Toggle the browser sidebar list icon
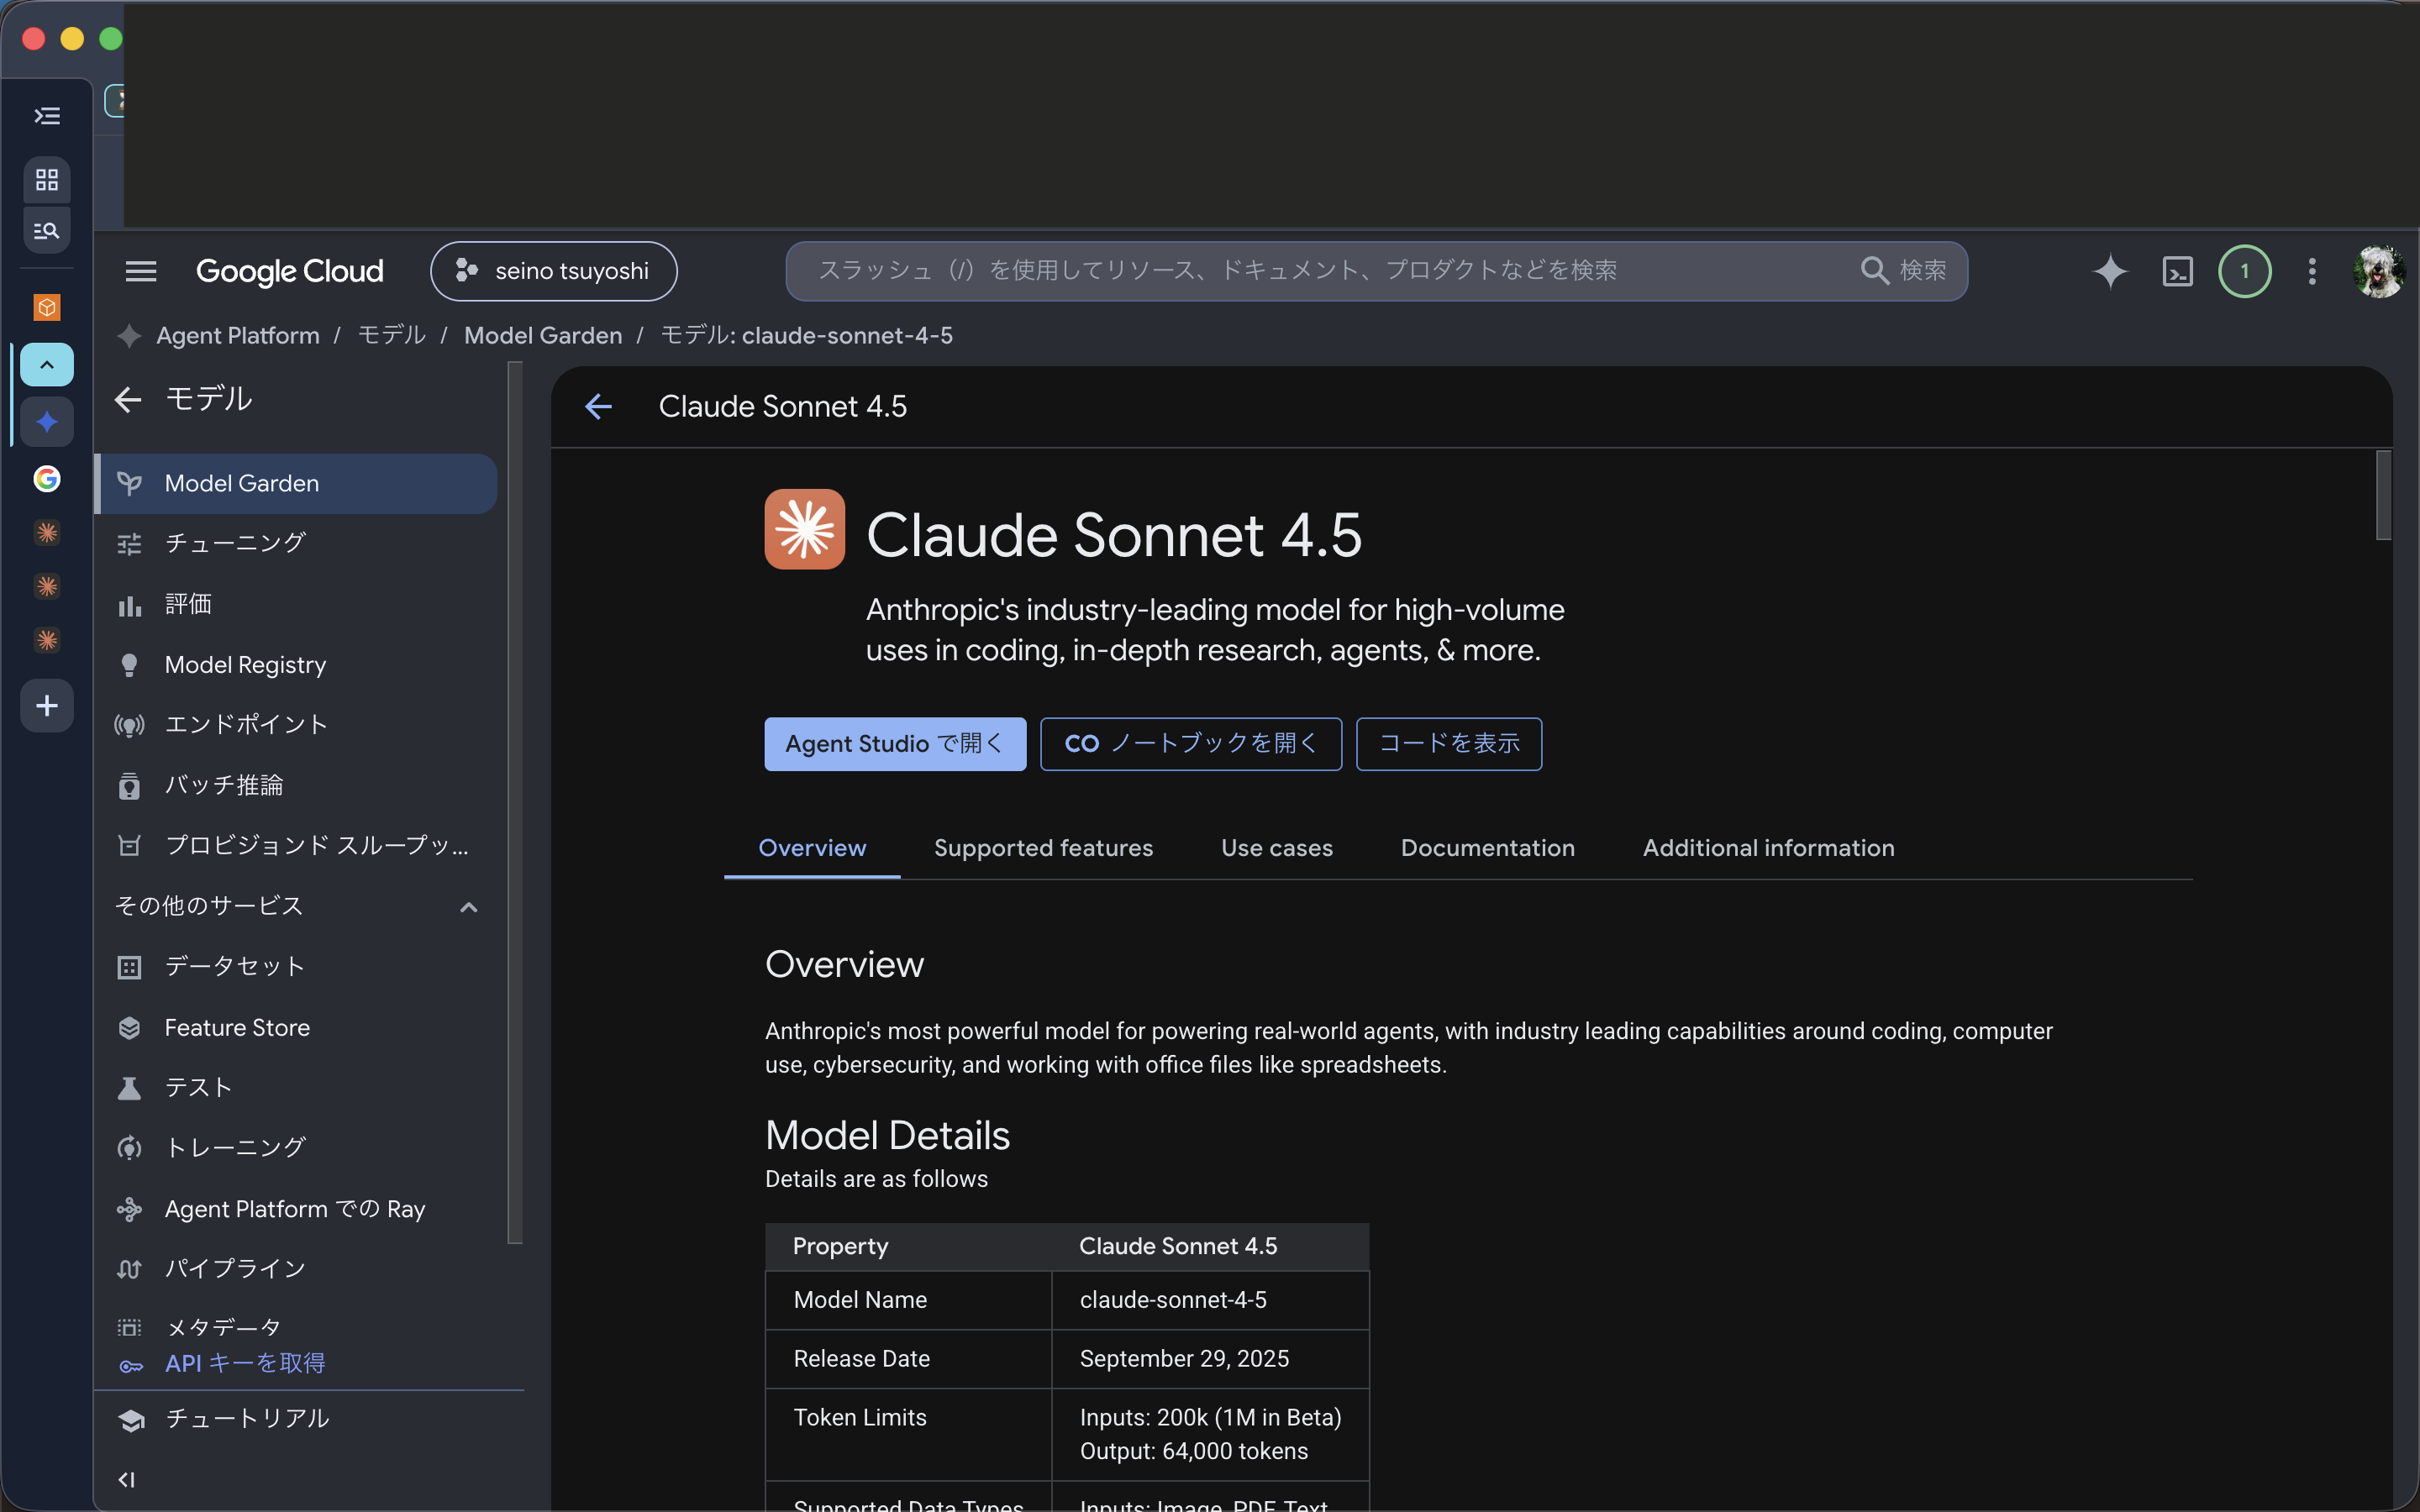The width and height of the screenshot is (2420, 1512). click(x=47, y=116)
